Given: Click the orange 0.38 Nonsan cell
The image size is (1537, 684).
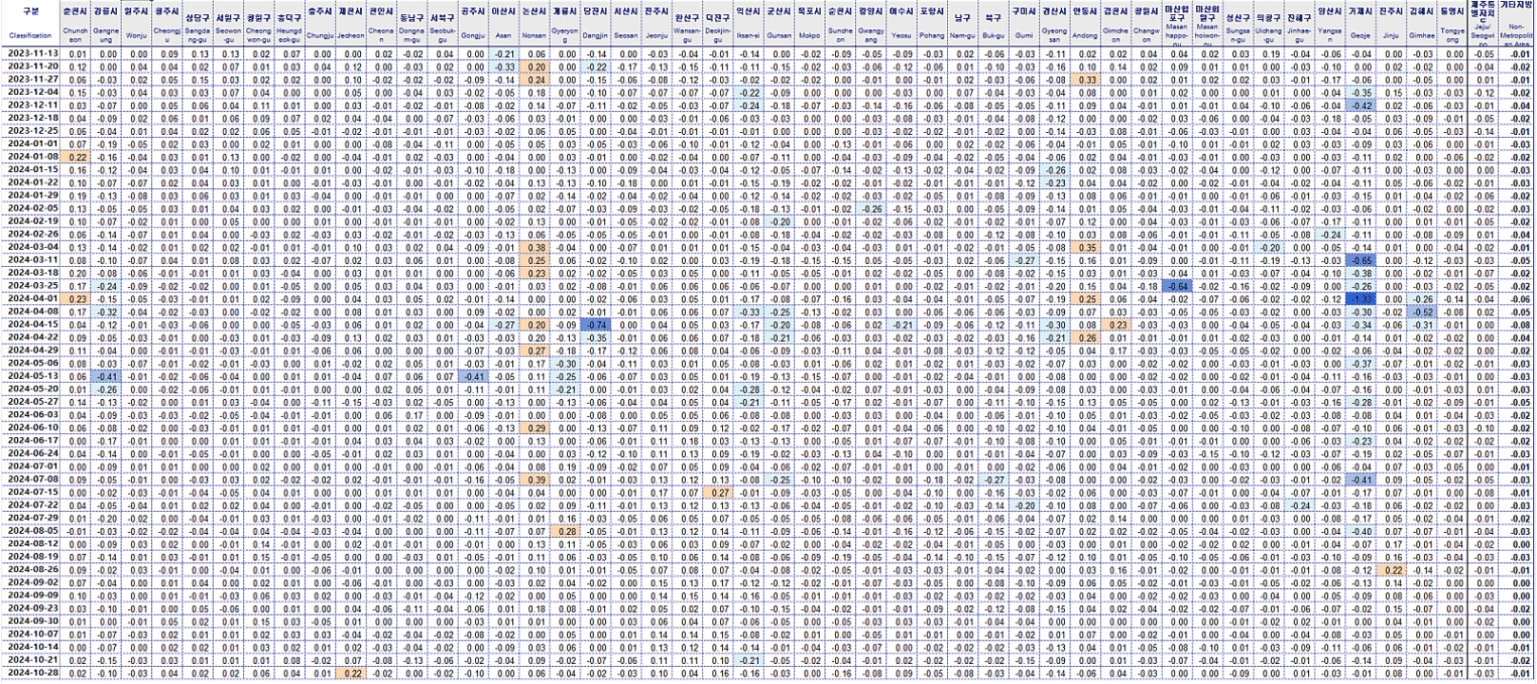Looking at the screenshot, I should (536, 247).
